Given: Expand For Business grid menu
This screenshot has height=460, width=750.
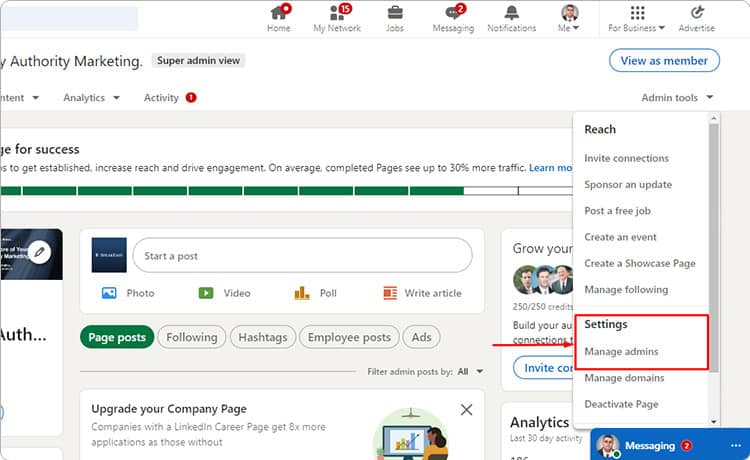Looking at the screenshot, I should [637, 18].
